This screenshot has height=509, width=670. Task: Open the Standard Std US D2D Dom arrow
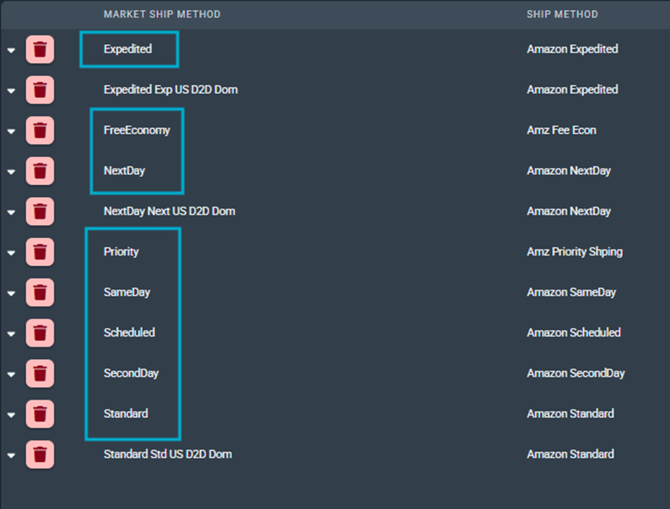[x=11, y=456]
